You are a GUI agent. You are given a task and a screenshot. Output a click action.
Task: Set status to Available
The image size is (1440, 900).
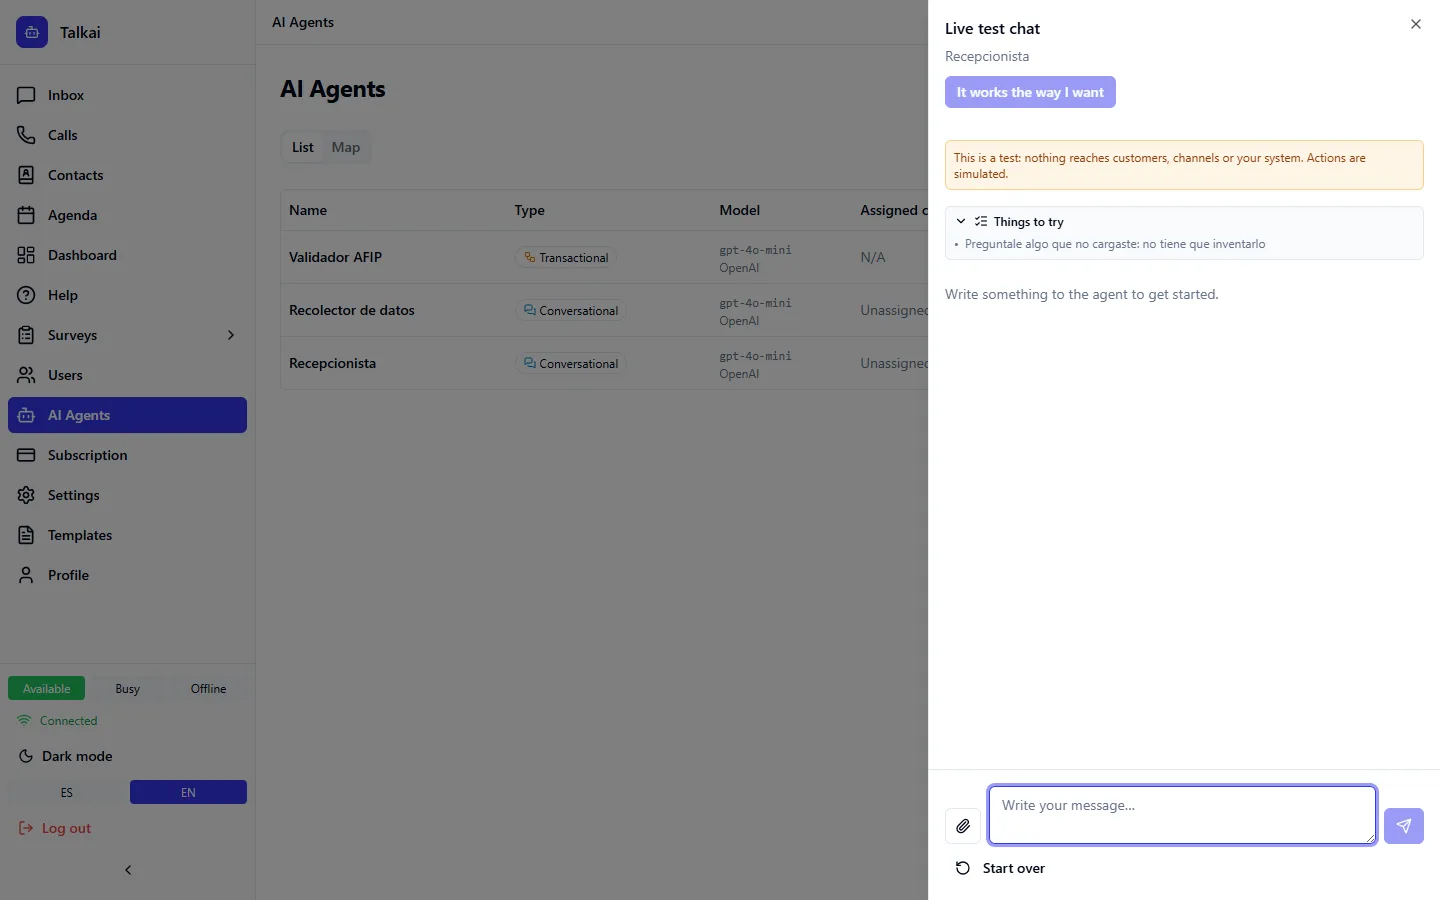pyautogui.click(x=46, y=688)
